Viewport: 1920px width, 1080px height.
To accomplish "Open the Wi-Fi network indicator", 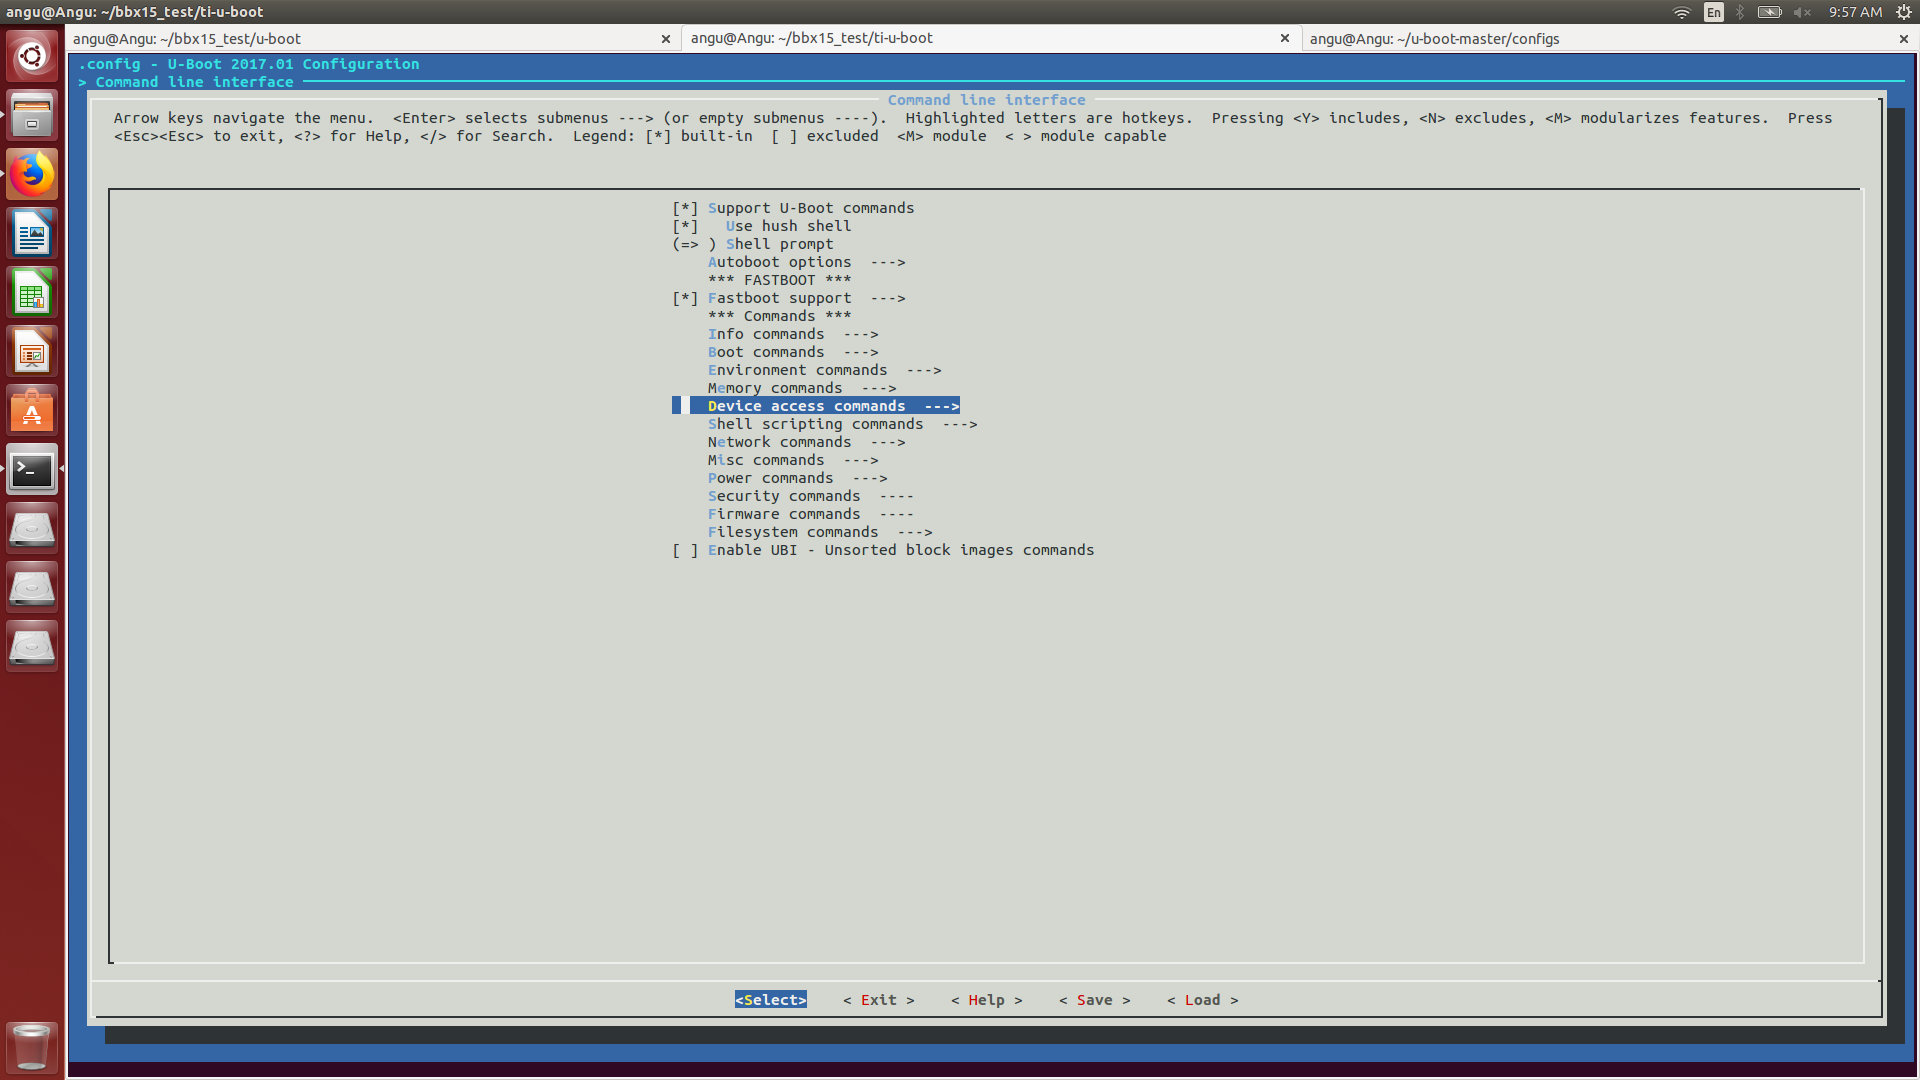I will point(1682,12).
